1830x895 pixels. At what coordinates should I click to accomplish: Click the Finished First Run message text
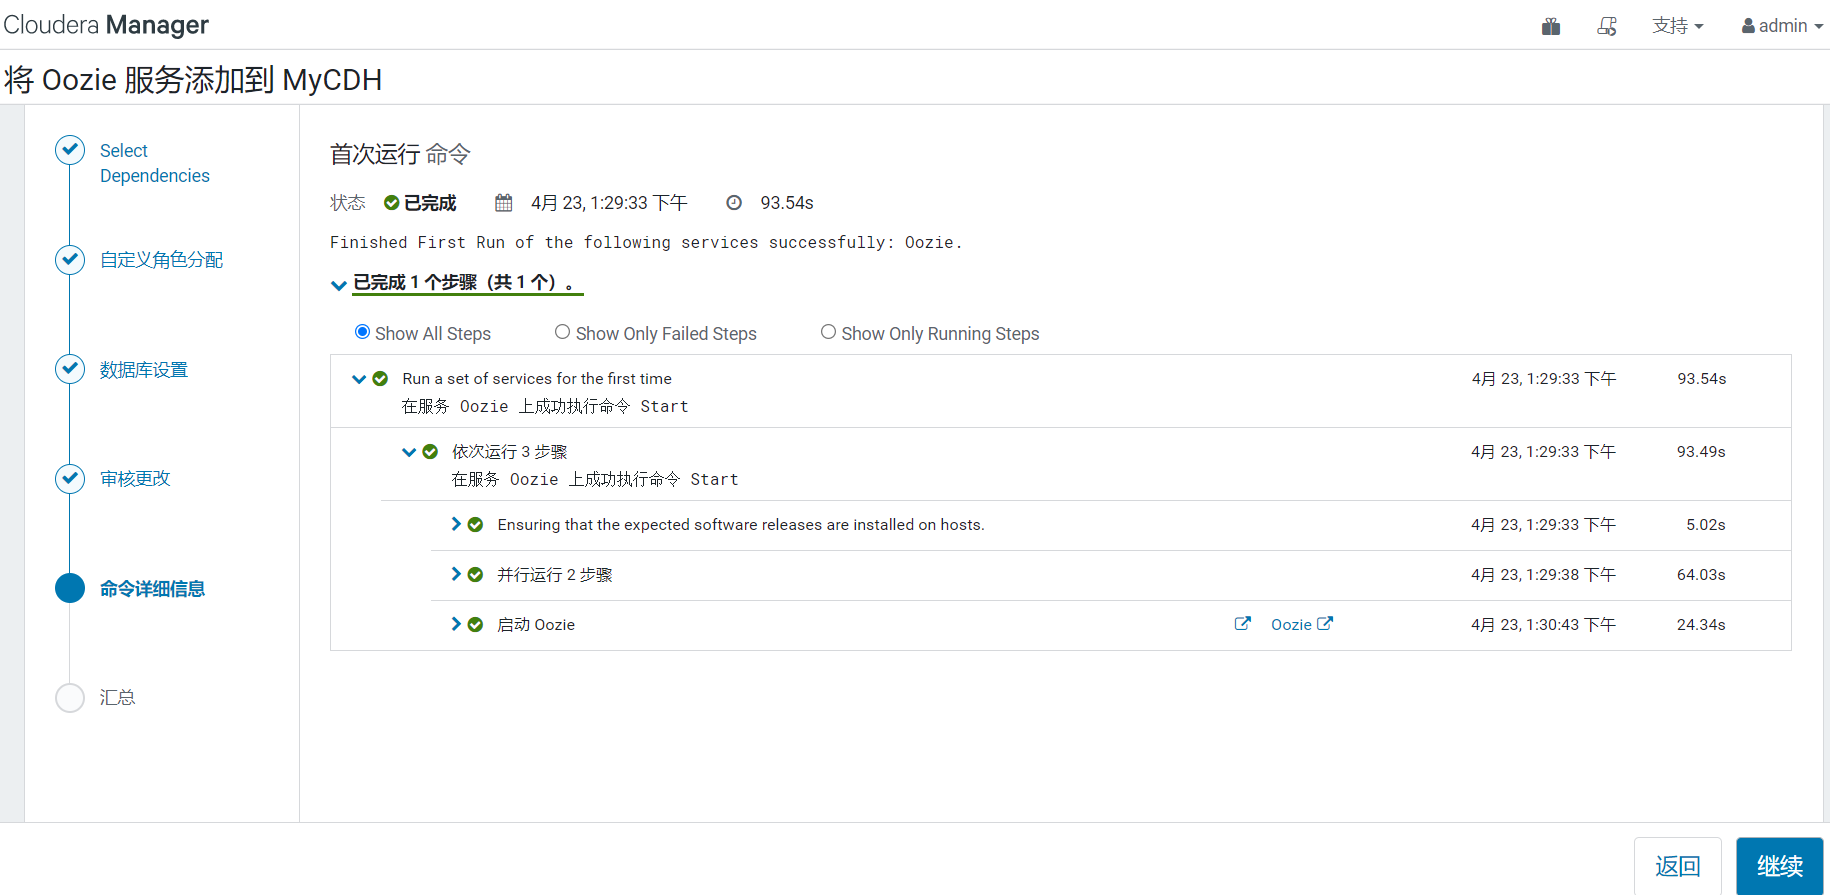tap(646, 242)
